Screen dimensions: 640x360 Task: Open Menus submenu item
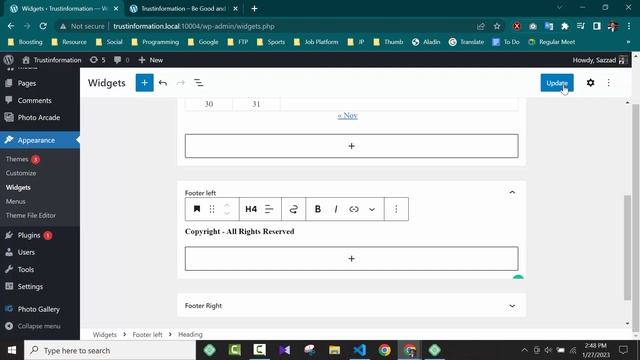16,201
